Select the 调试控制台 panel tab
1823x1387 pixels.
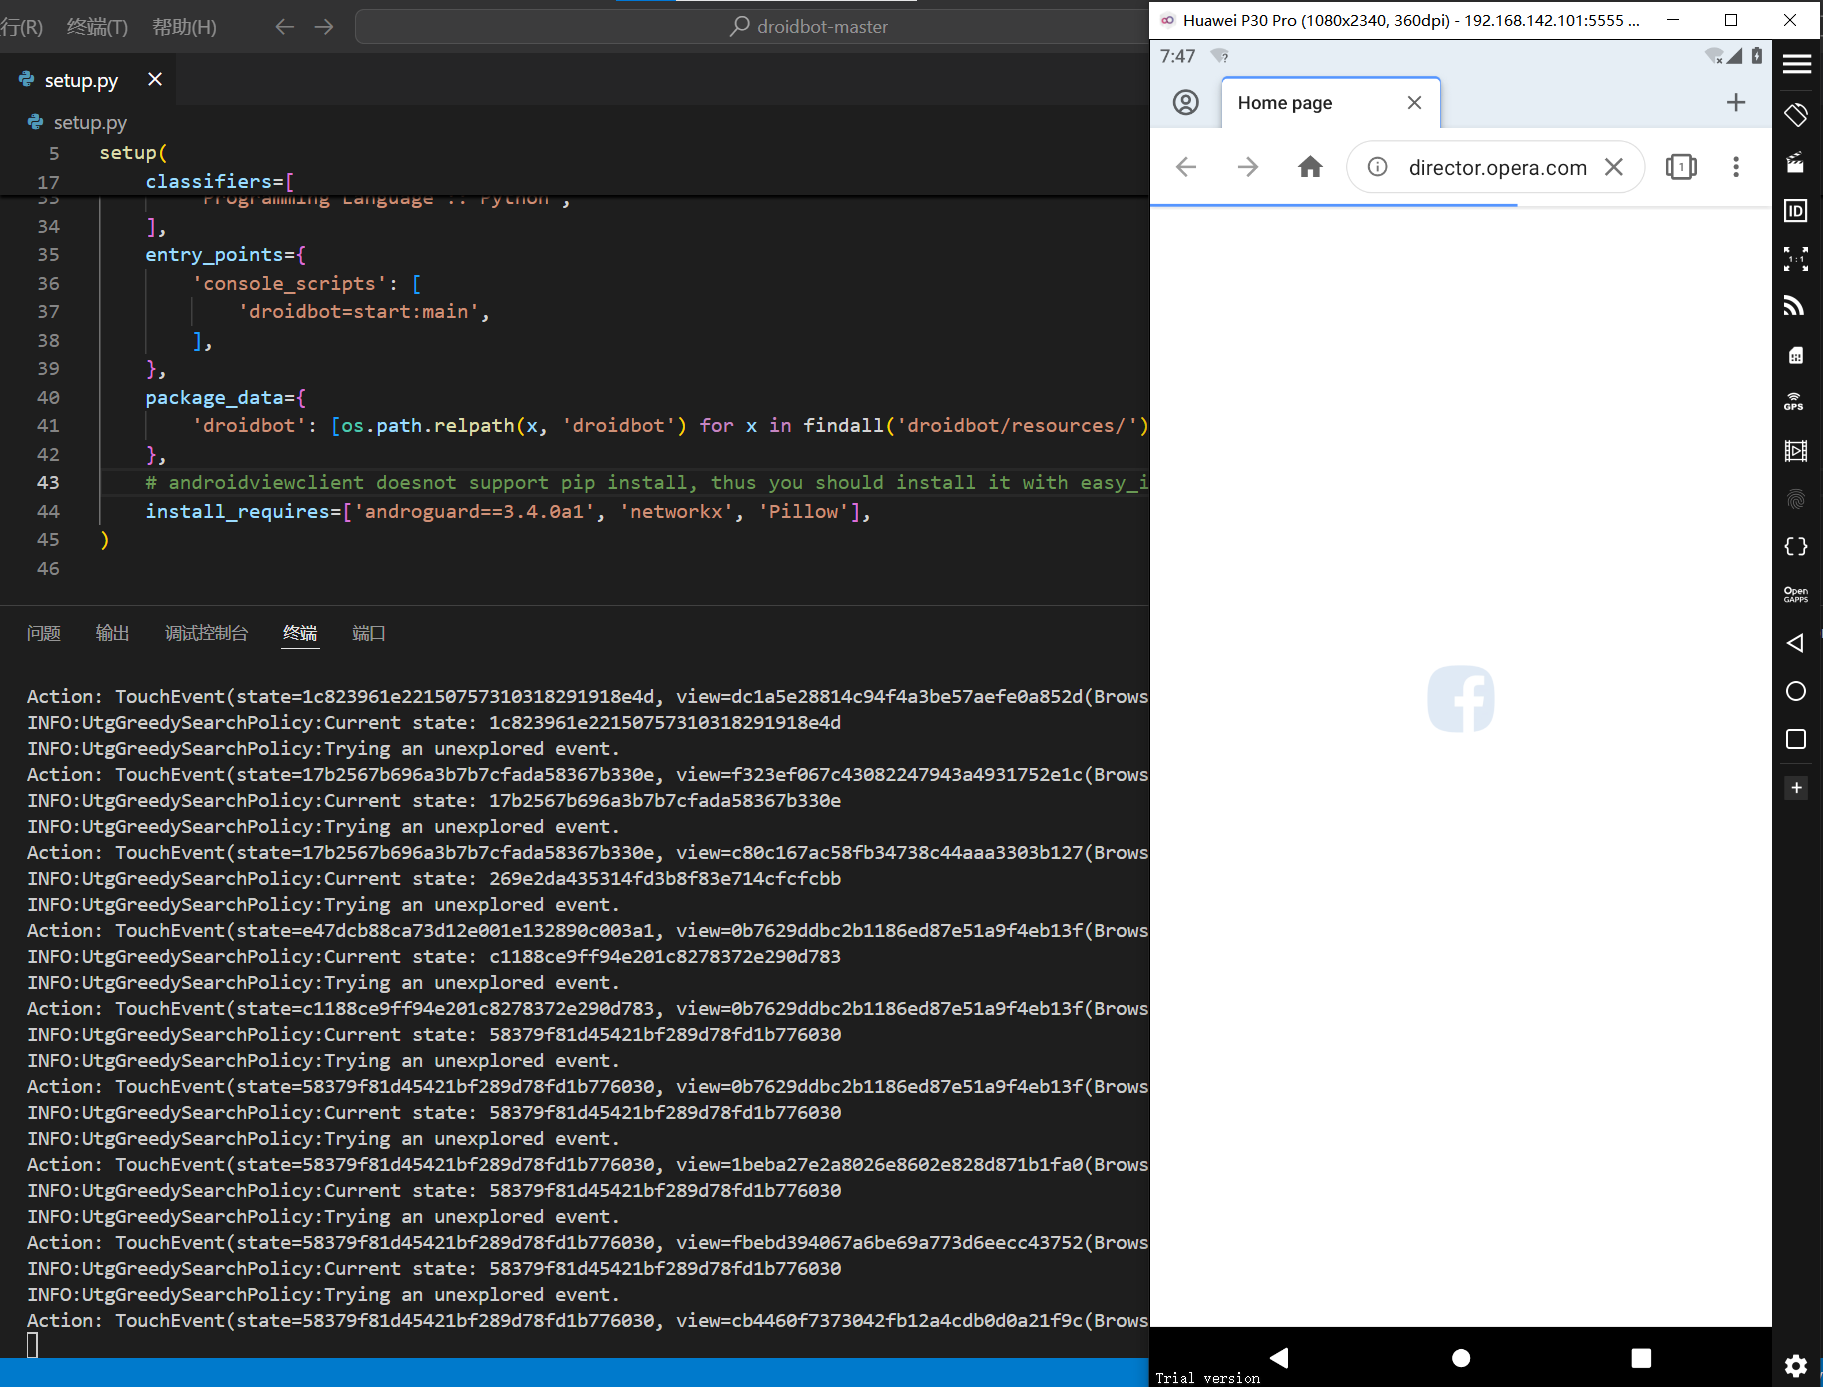pyautogui.click(x=206, y=633)
